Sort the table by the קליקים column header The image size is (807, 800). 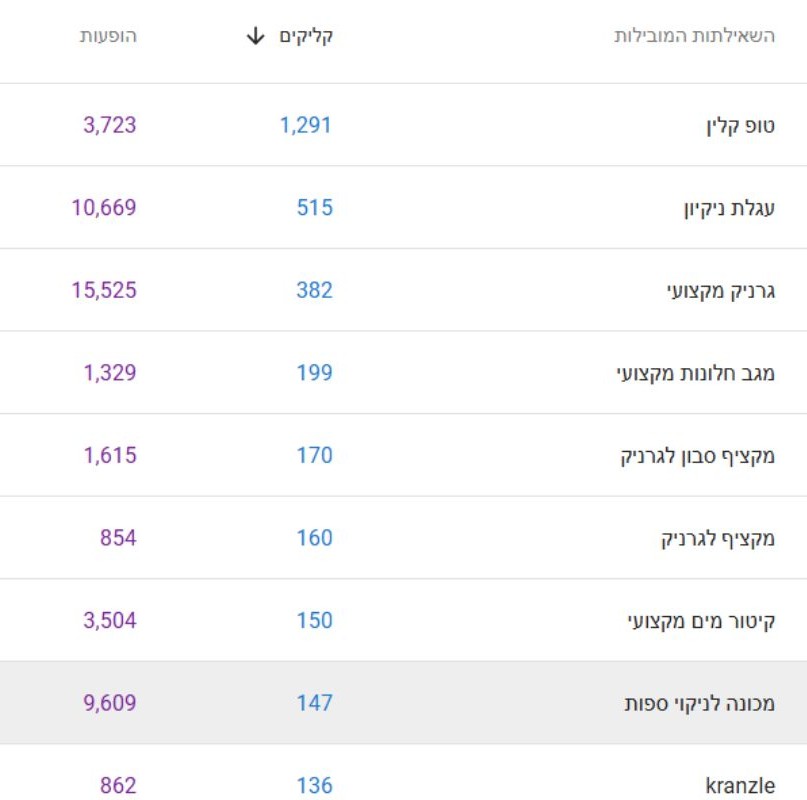click(x=307, y=37)
